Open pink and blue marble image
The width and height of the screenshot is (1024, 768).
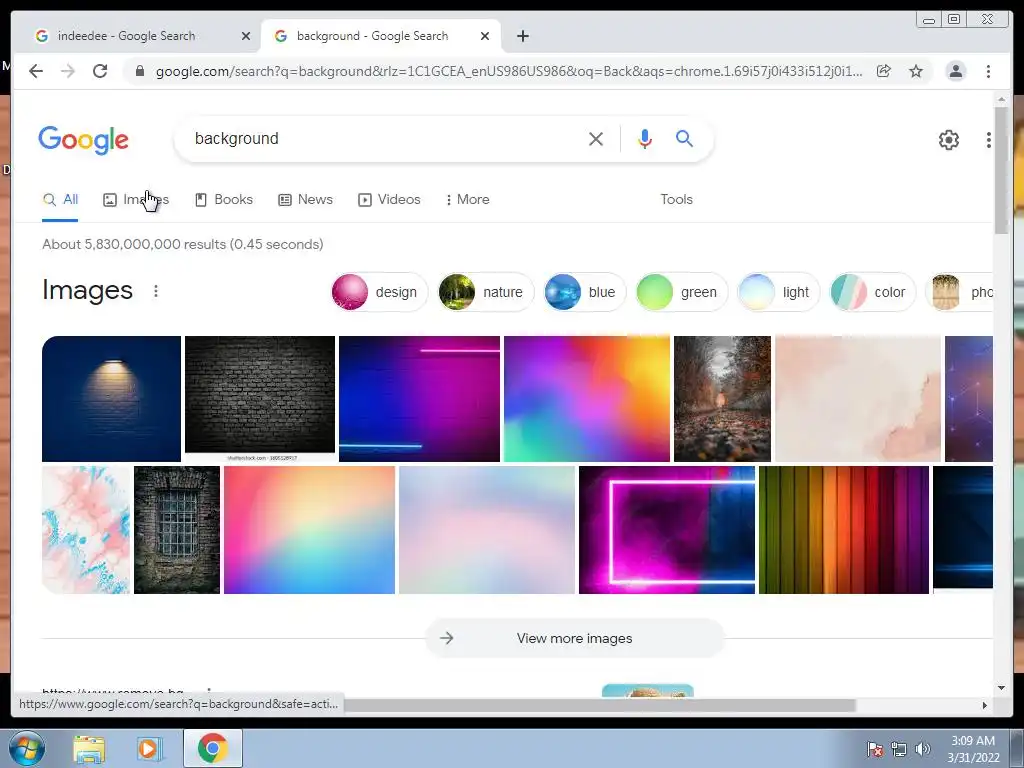coord(86,530)
